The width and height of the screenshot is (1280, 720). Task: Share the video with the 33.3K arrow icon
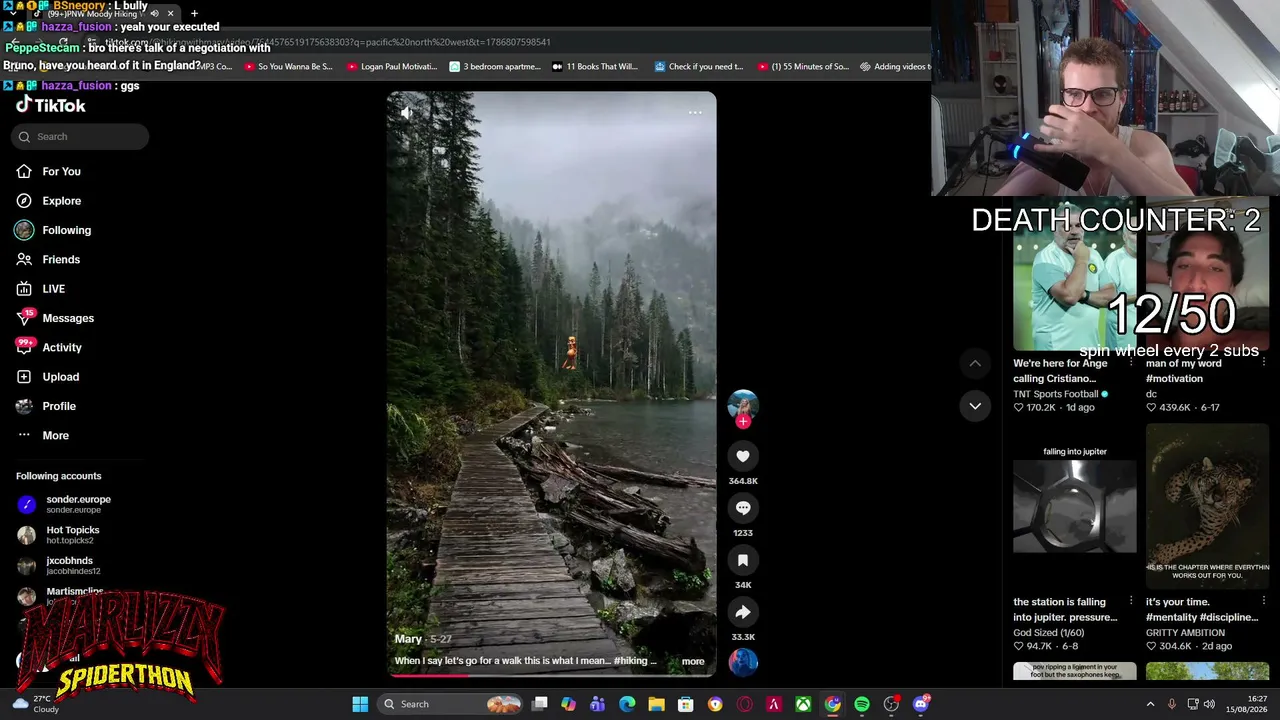[743, 612]
